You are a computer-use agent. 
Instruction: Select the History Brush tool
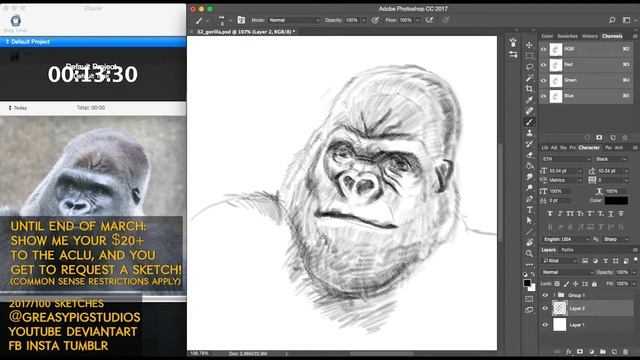point(529,144)
